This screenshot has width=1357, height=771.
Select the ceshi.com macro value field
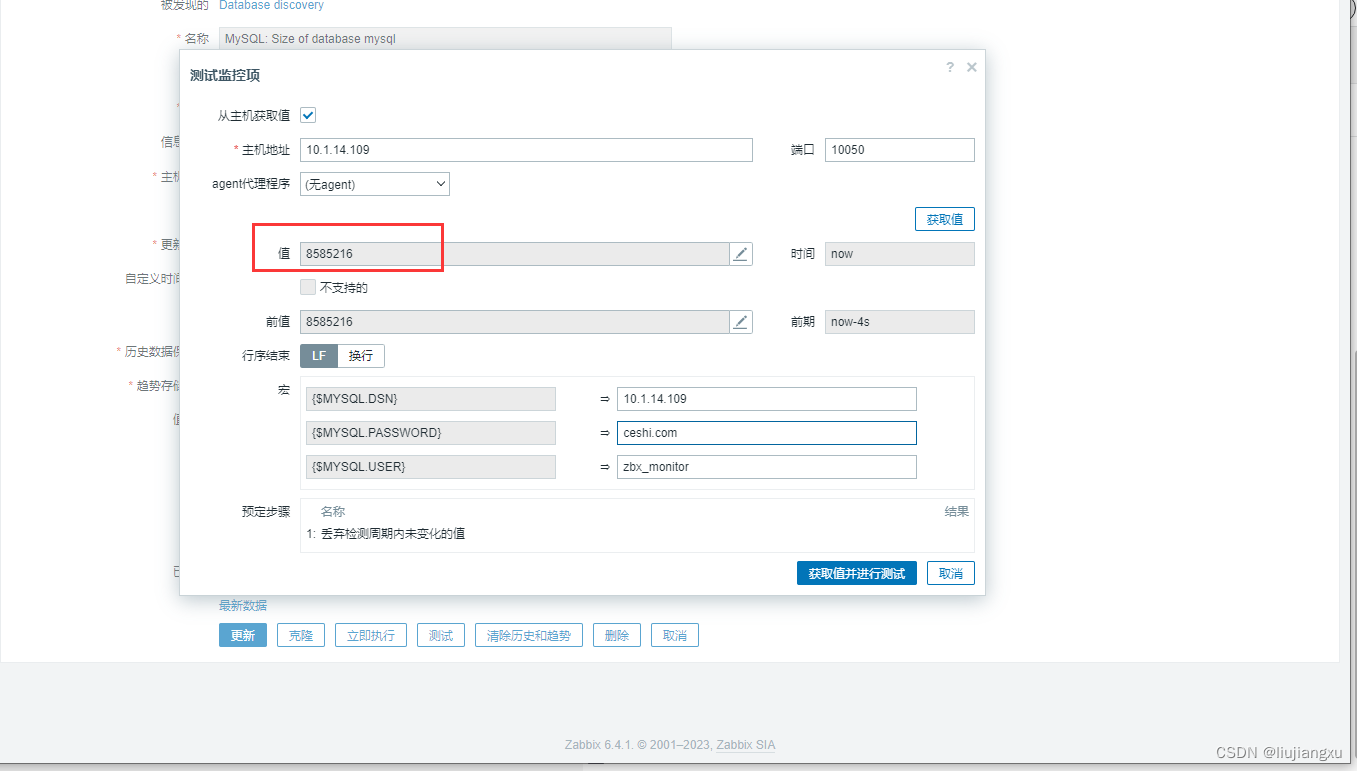tap(766, 432)
